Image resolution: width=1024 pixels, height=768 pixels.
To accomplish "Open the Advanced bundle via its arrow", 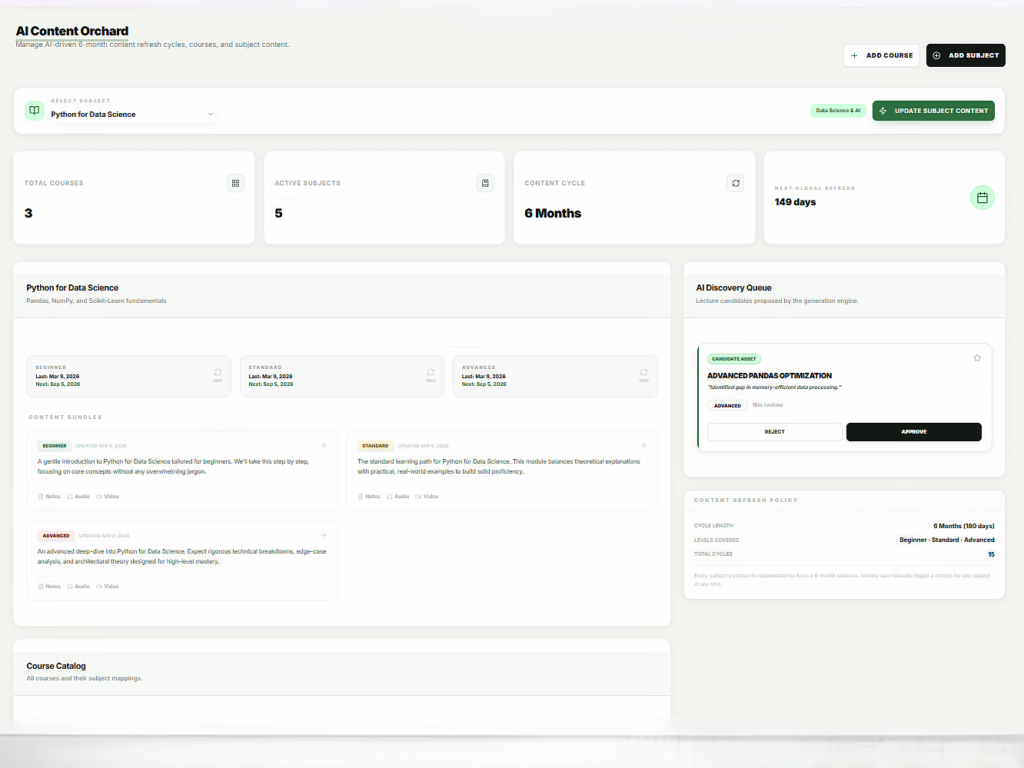I will coord(323,535).
